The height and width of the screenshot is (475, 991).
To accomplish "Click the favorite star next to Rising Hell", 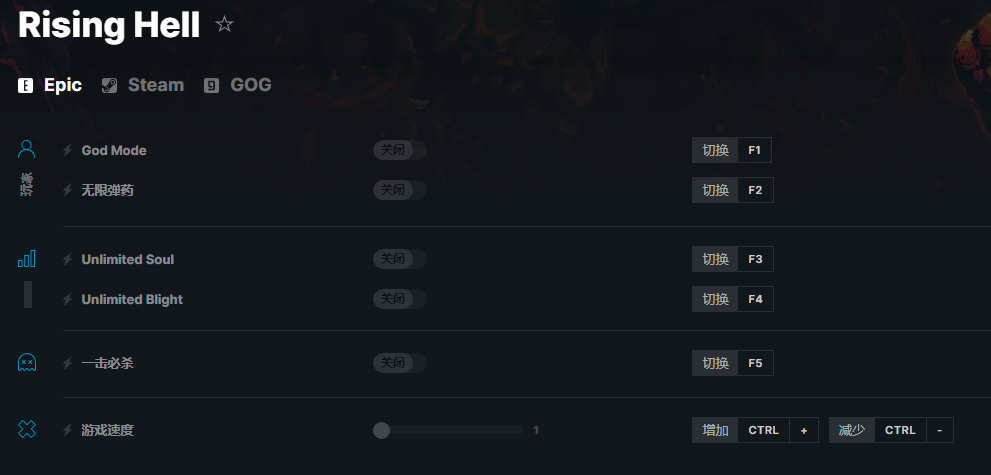I will click(x=224, y=25).
